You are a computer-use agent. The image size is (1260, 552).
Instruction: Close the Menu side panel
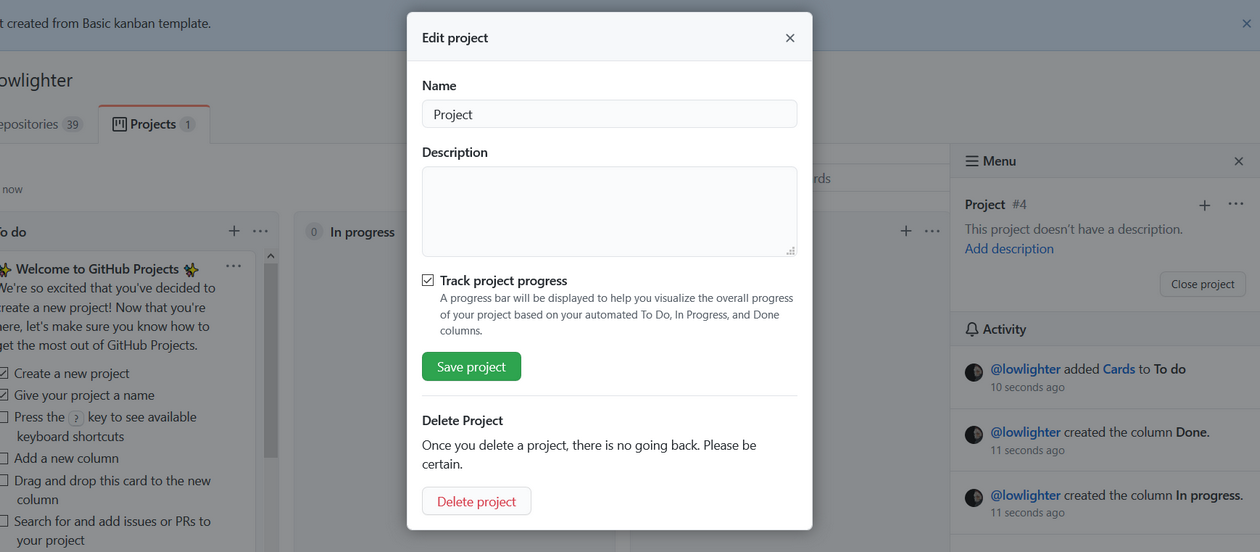[1239, 161]
